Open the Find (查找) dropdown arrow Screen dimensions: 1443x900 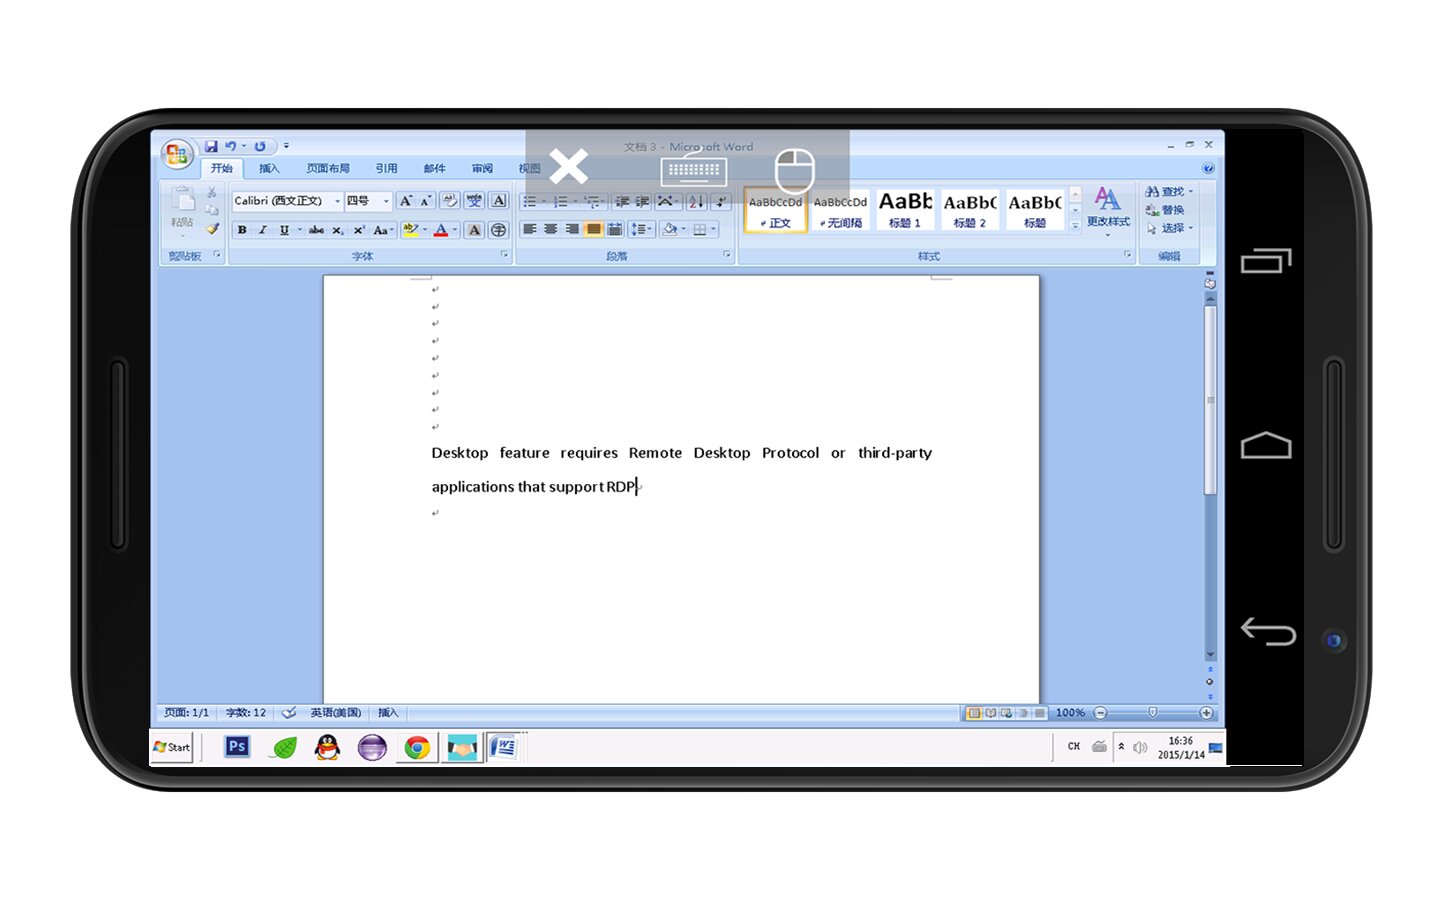(1191, 191)
